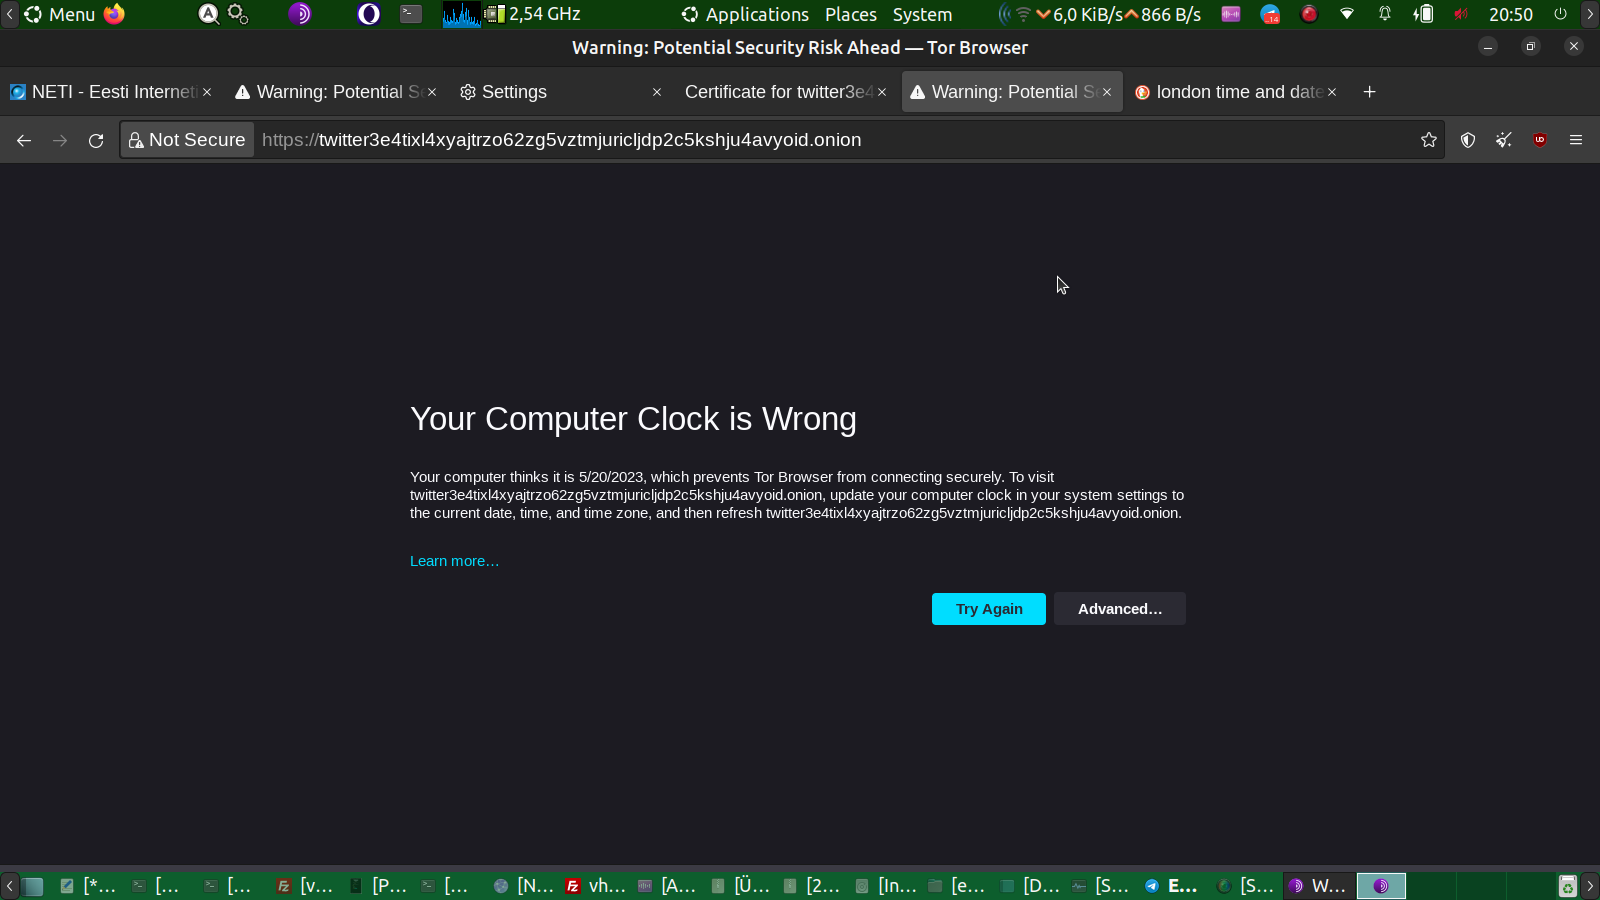Launch Tor Browser from panel launcher

(x=299, y=14)
